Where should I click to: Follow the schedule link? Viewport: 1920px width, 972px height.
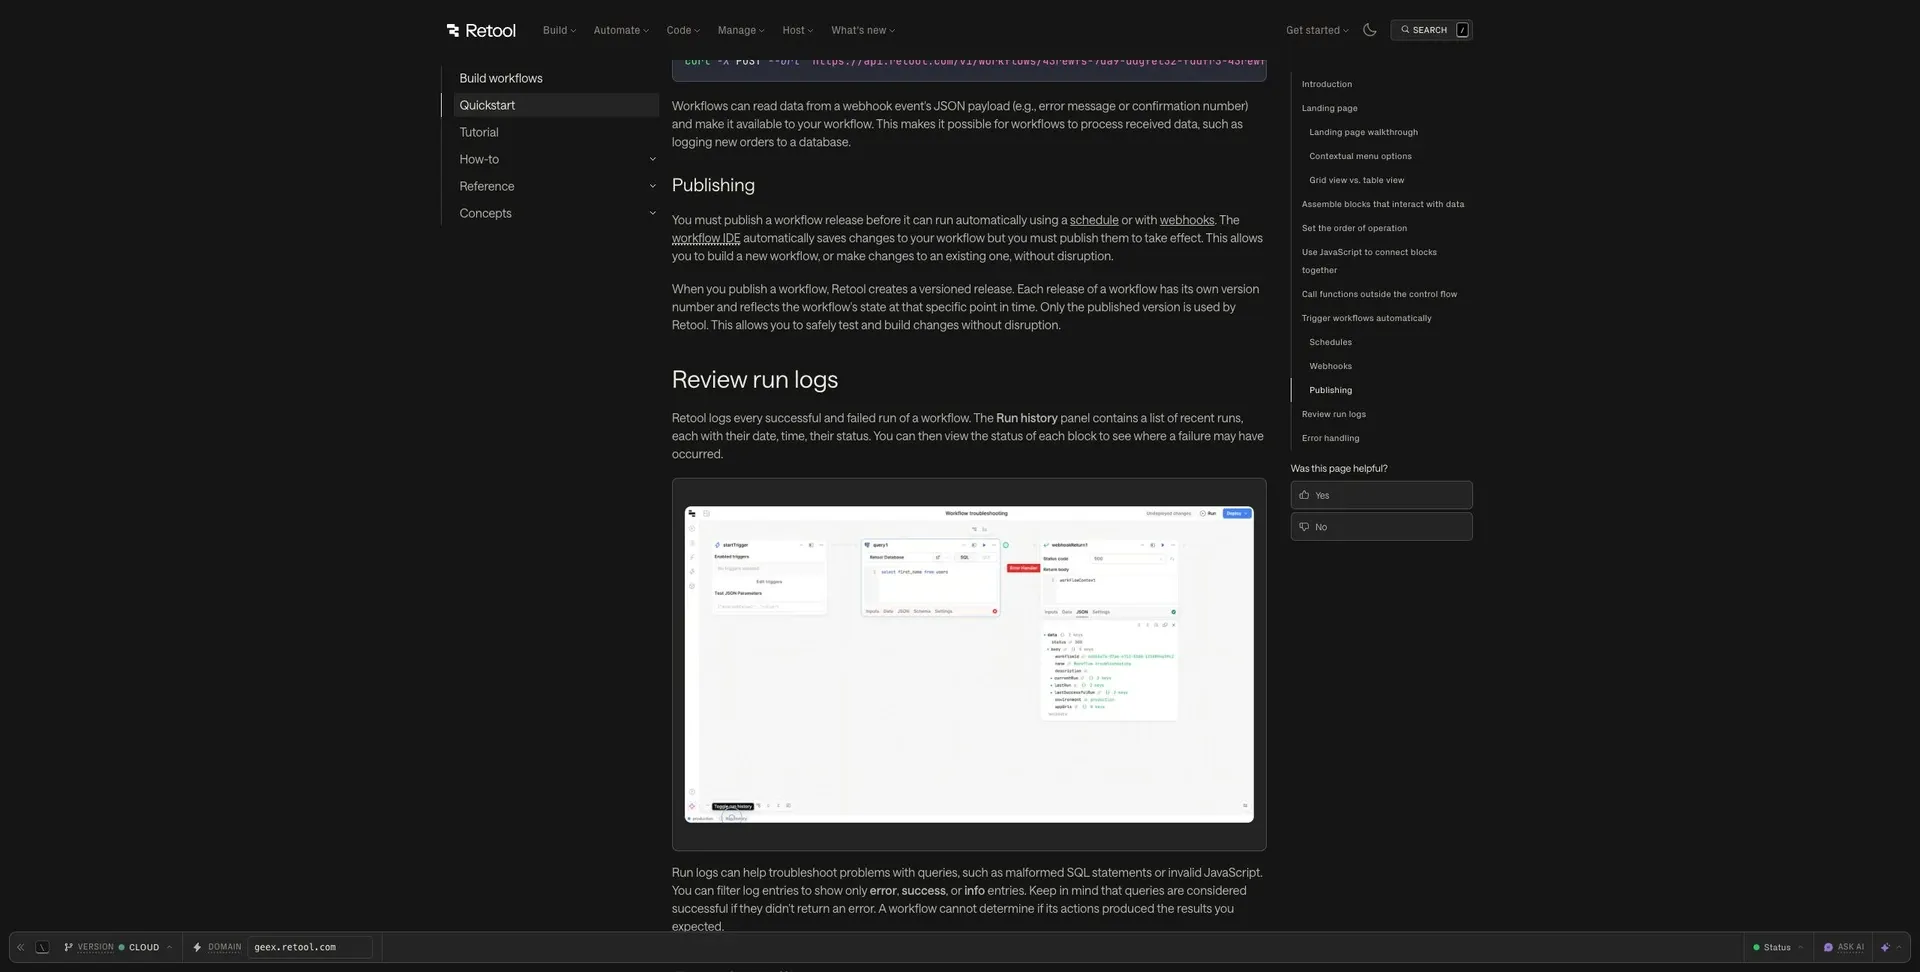coord(1094,220)
